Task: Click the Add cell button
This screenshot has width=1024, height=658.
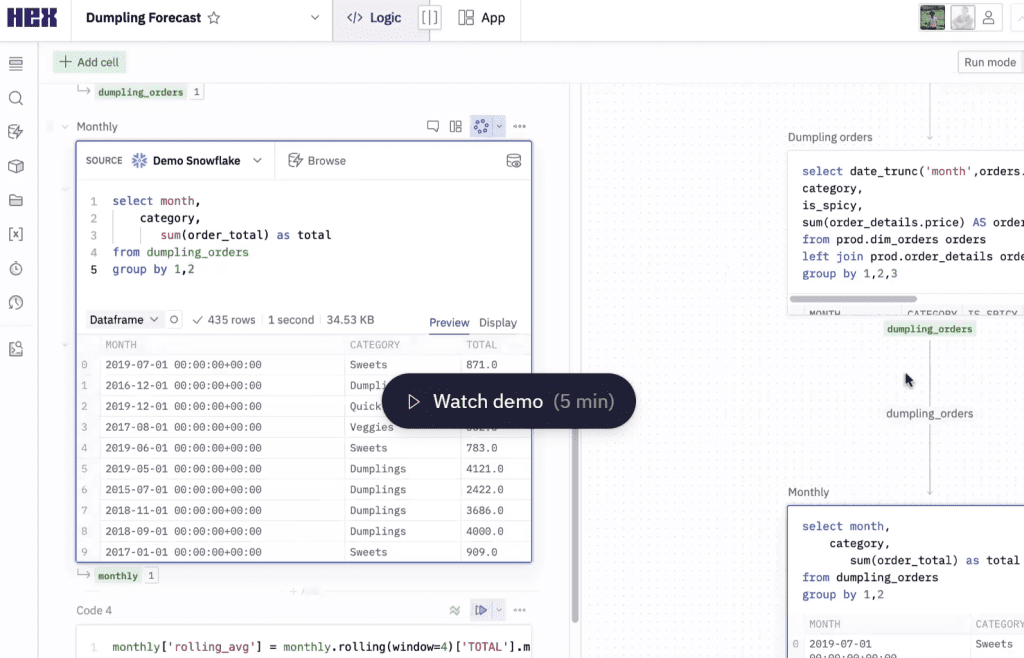Action: click(x=89, y=62)
